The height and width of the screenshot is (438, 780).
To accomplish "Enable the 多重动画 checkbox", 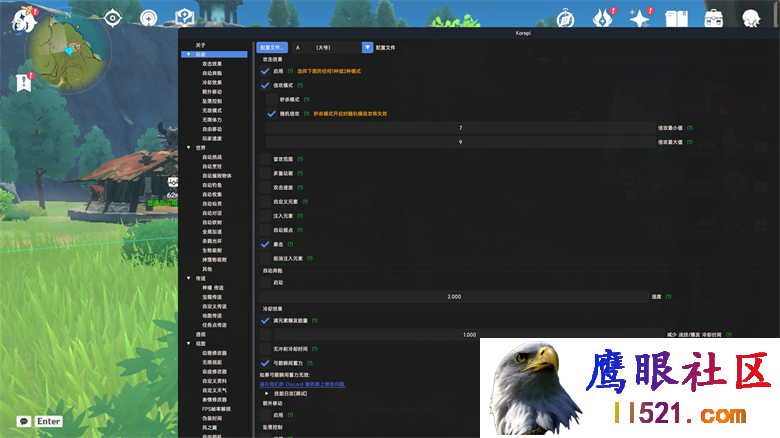I will (x=265, y=174).
